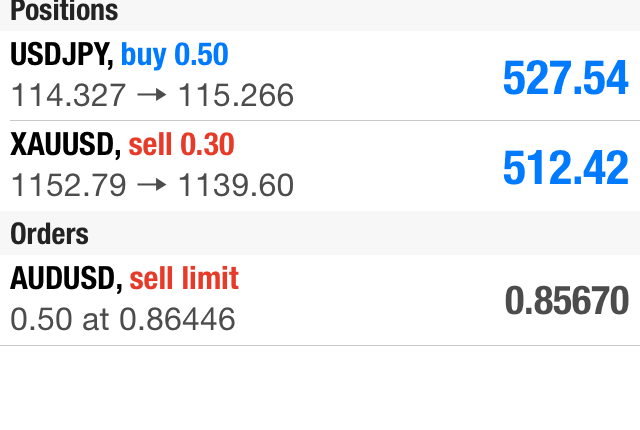The image size is (640, 430).
Task: Tap the XAUUSD profit value 512.42
Action: [x=565, y=167]
